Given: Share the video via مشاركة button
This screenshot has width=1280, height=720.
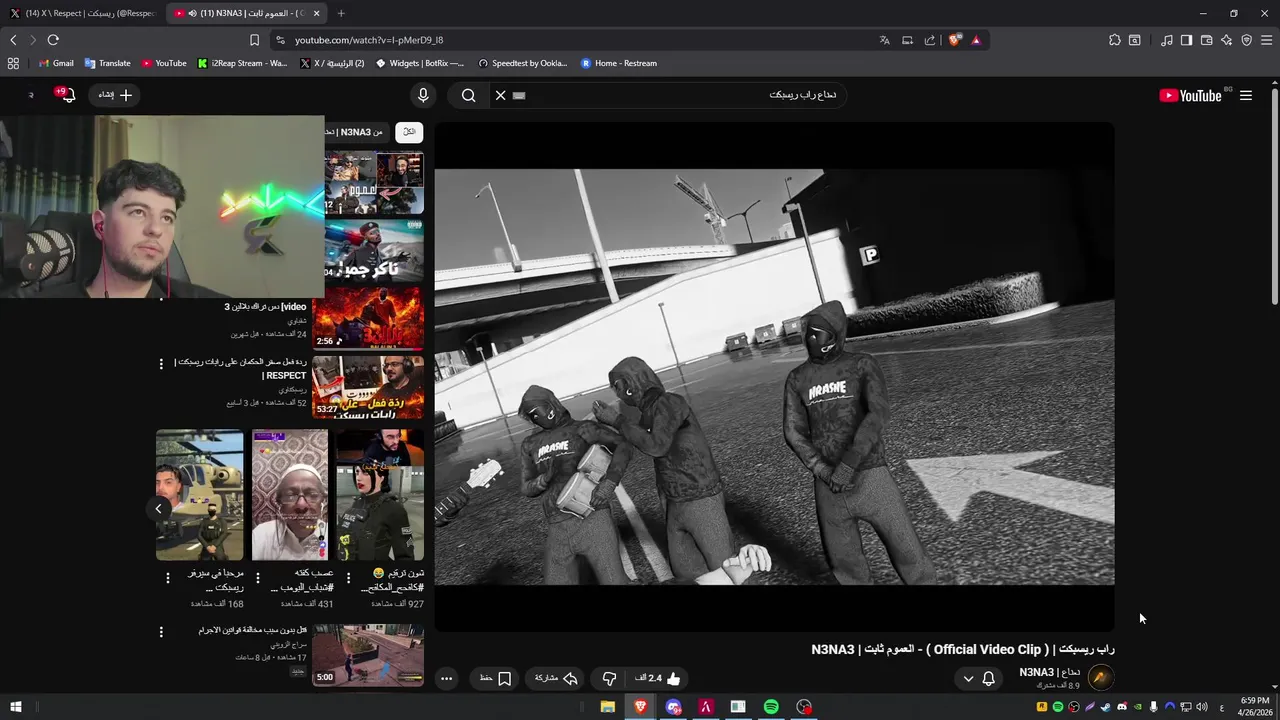Looking at the screenshot, I should pos(556,678).
